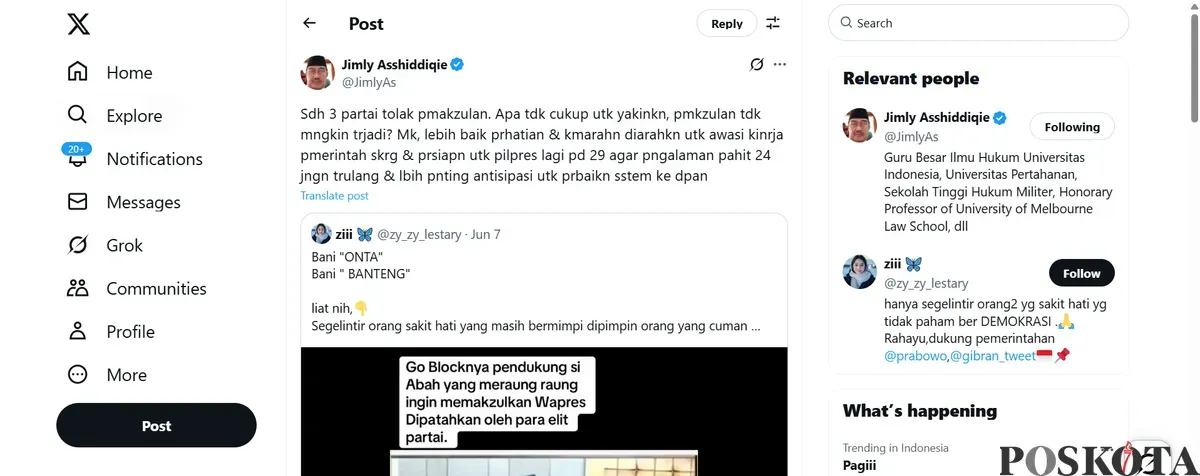Open Explore via magnifier icon

tap(77, 115)
